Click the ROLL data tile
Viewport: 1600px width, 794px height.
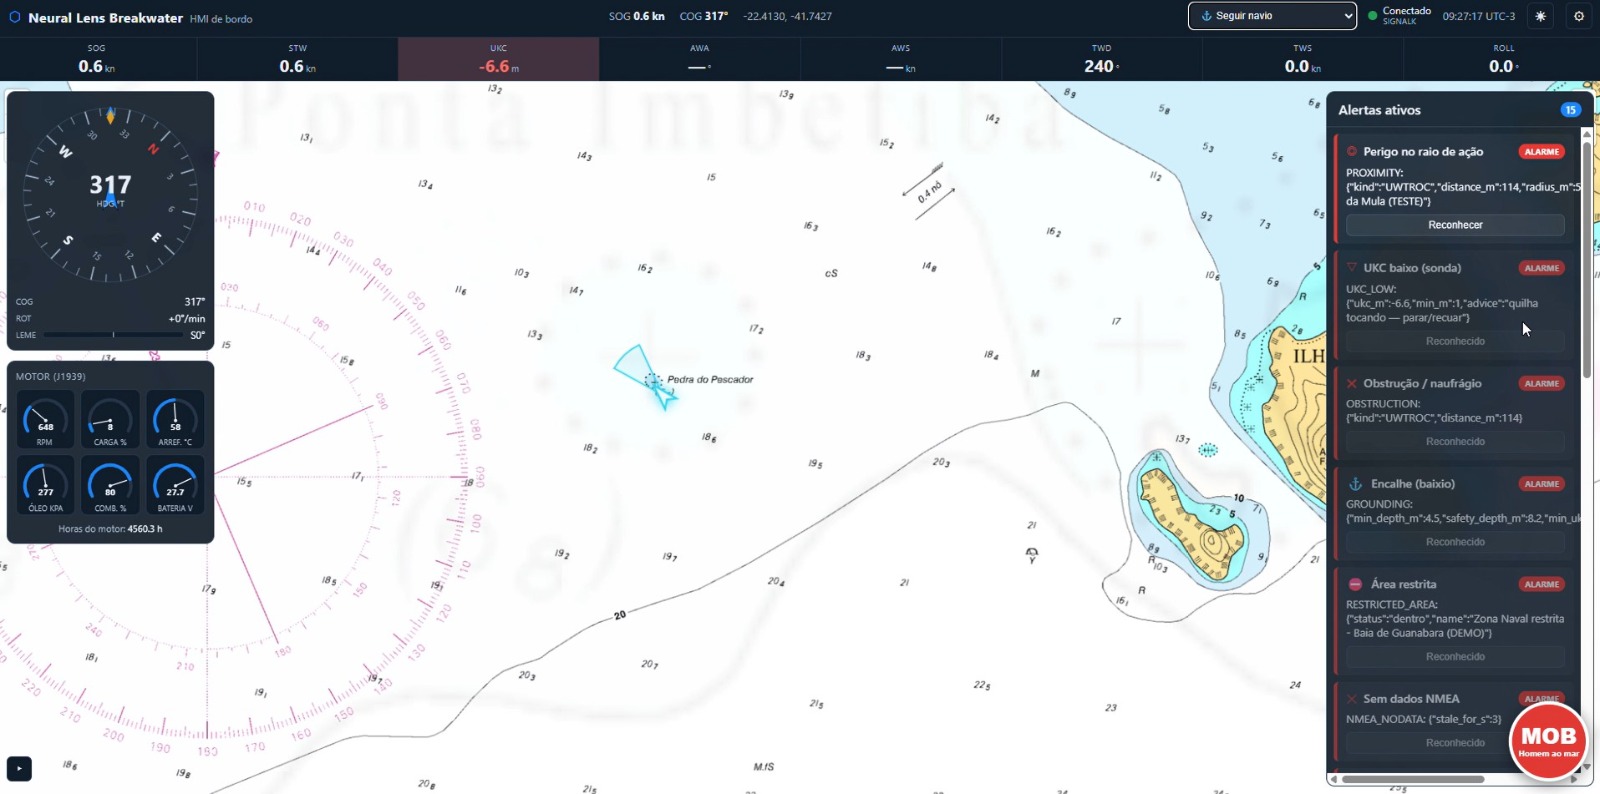[1503, 59]
